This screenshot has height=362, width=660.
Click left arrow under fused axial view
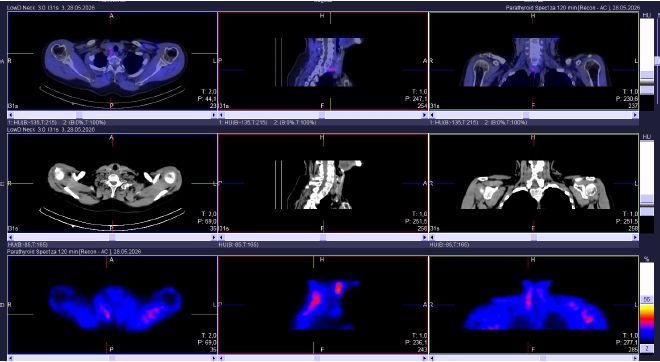point(10,115)
